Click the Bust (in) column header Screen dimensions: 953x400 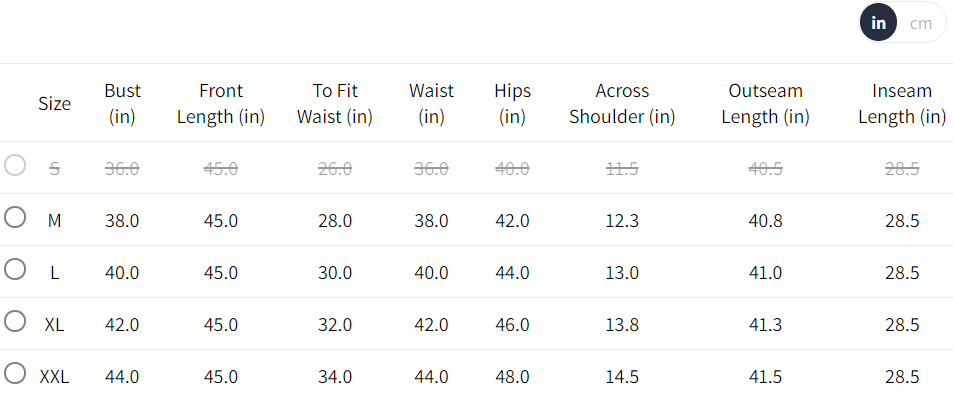(x=122, y=103)
